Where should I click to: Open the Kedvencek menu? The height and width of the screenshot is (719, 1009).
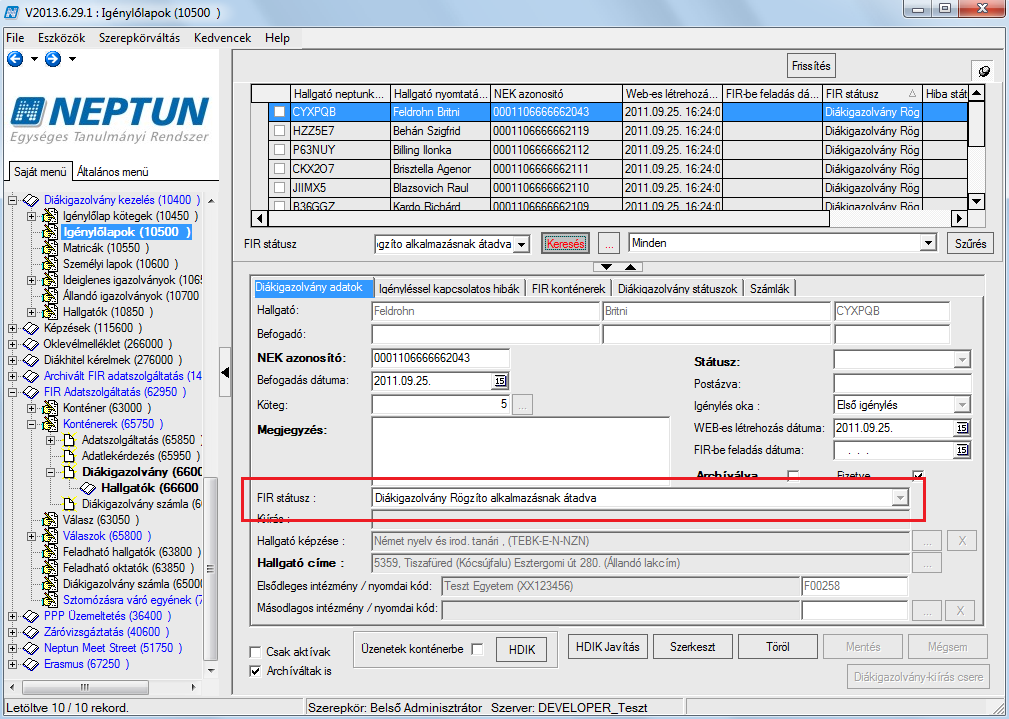[x=223, y=38]
